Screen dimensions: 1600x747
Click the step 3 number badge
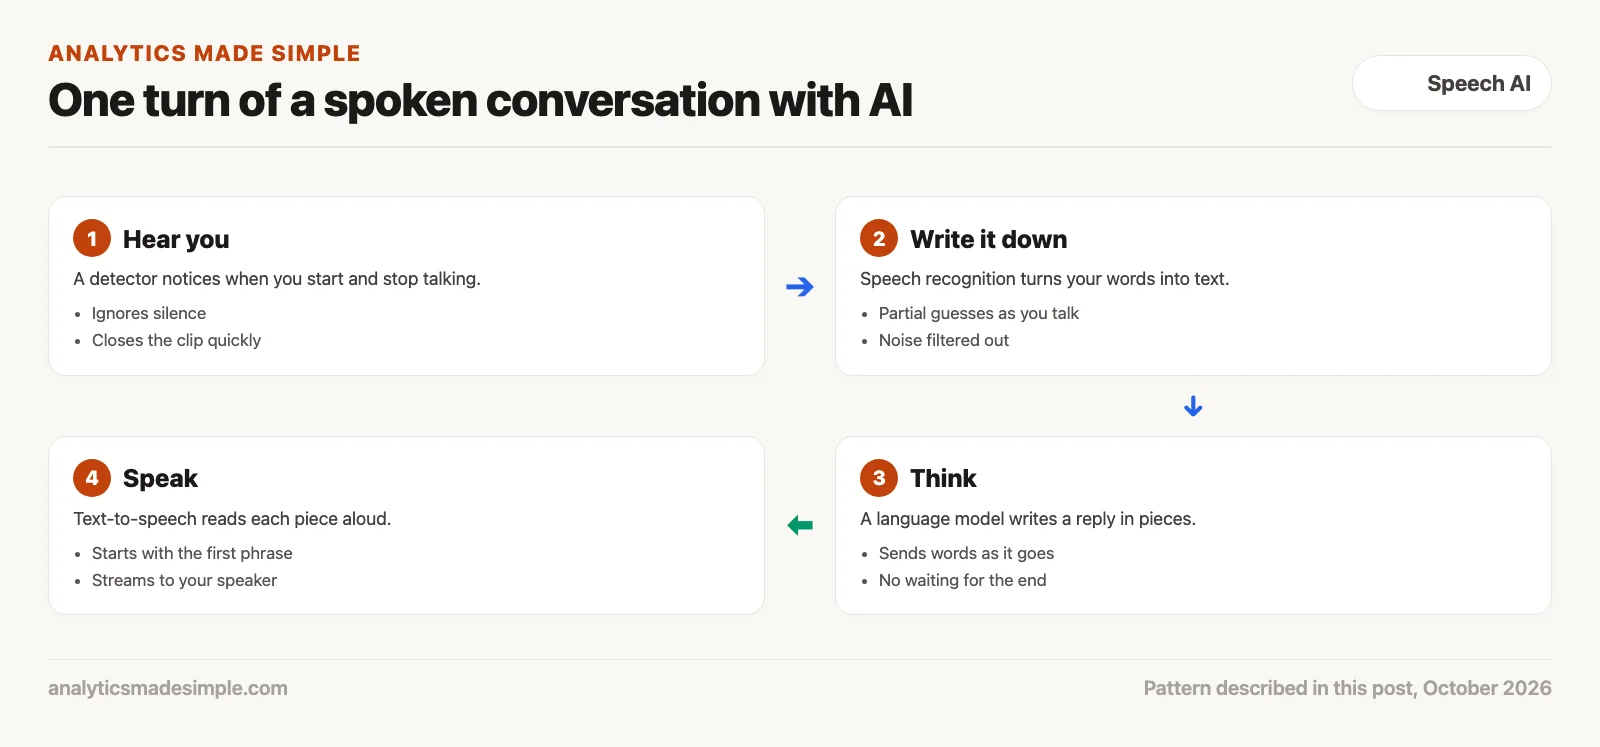point(879,478)
